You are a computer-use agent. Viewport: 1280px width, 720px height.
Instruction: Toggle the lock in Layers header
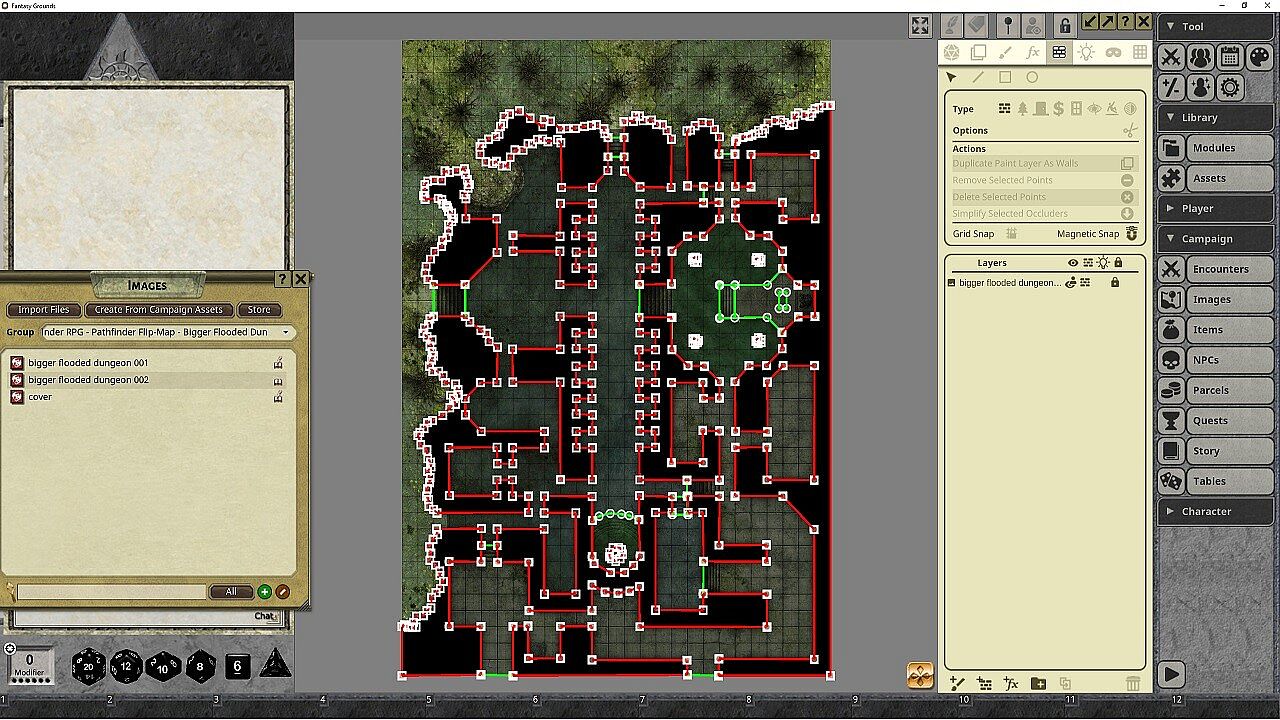click(1118, 263)
